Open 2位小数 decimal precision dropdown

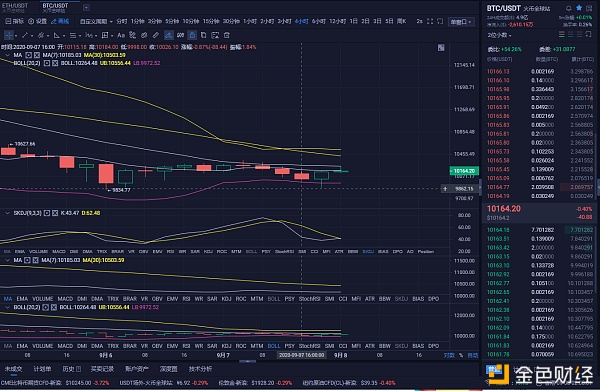point(499,35)
